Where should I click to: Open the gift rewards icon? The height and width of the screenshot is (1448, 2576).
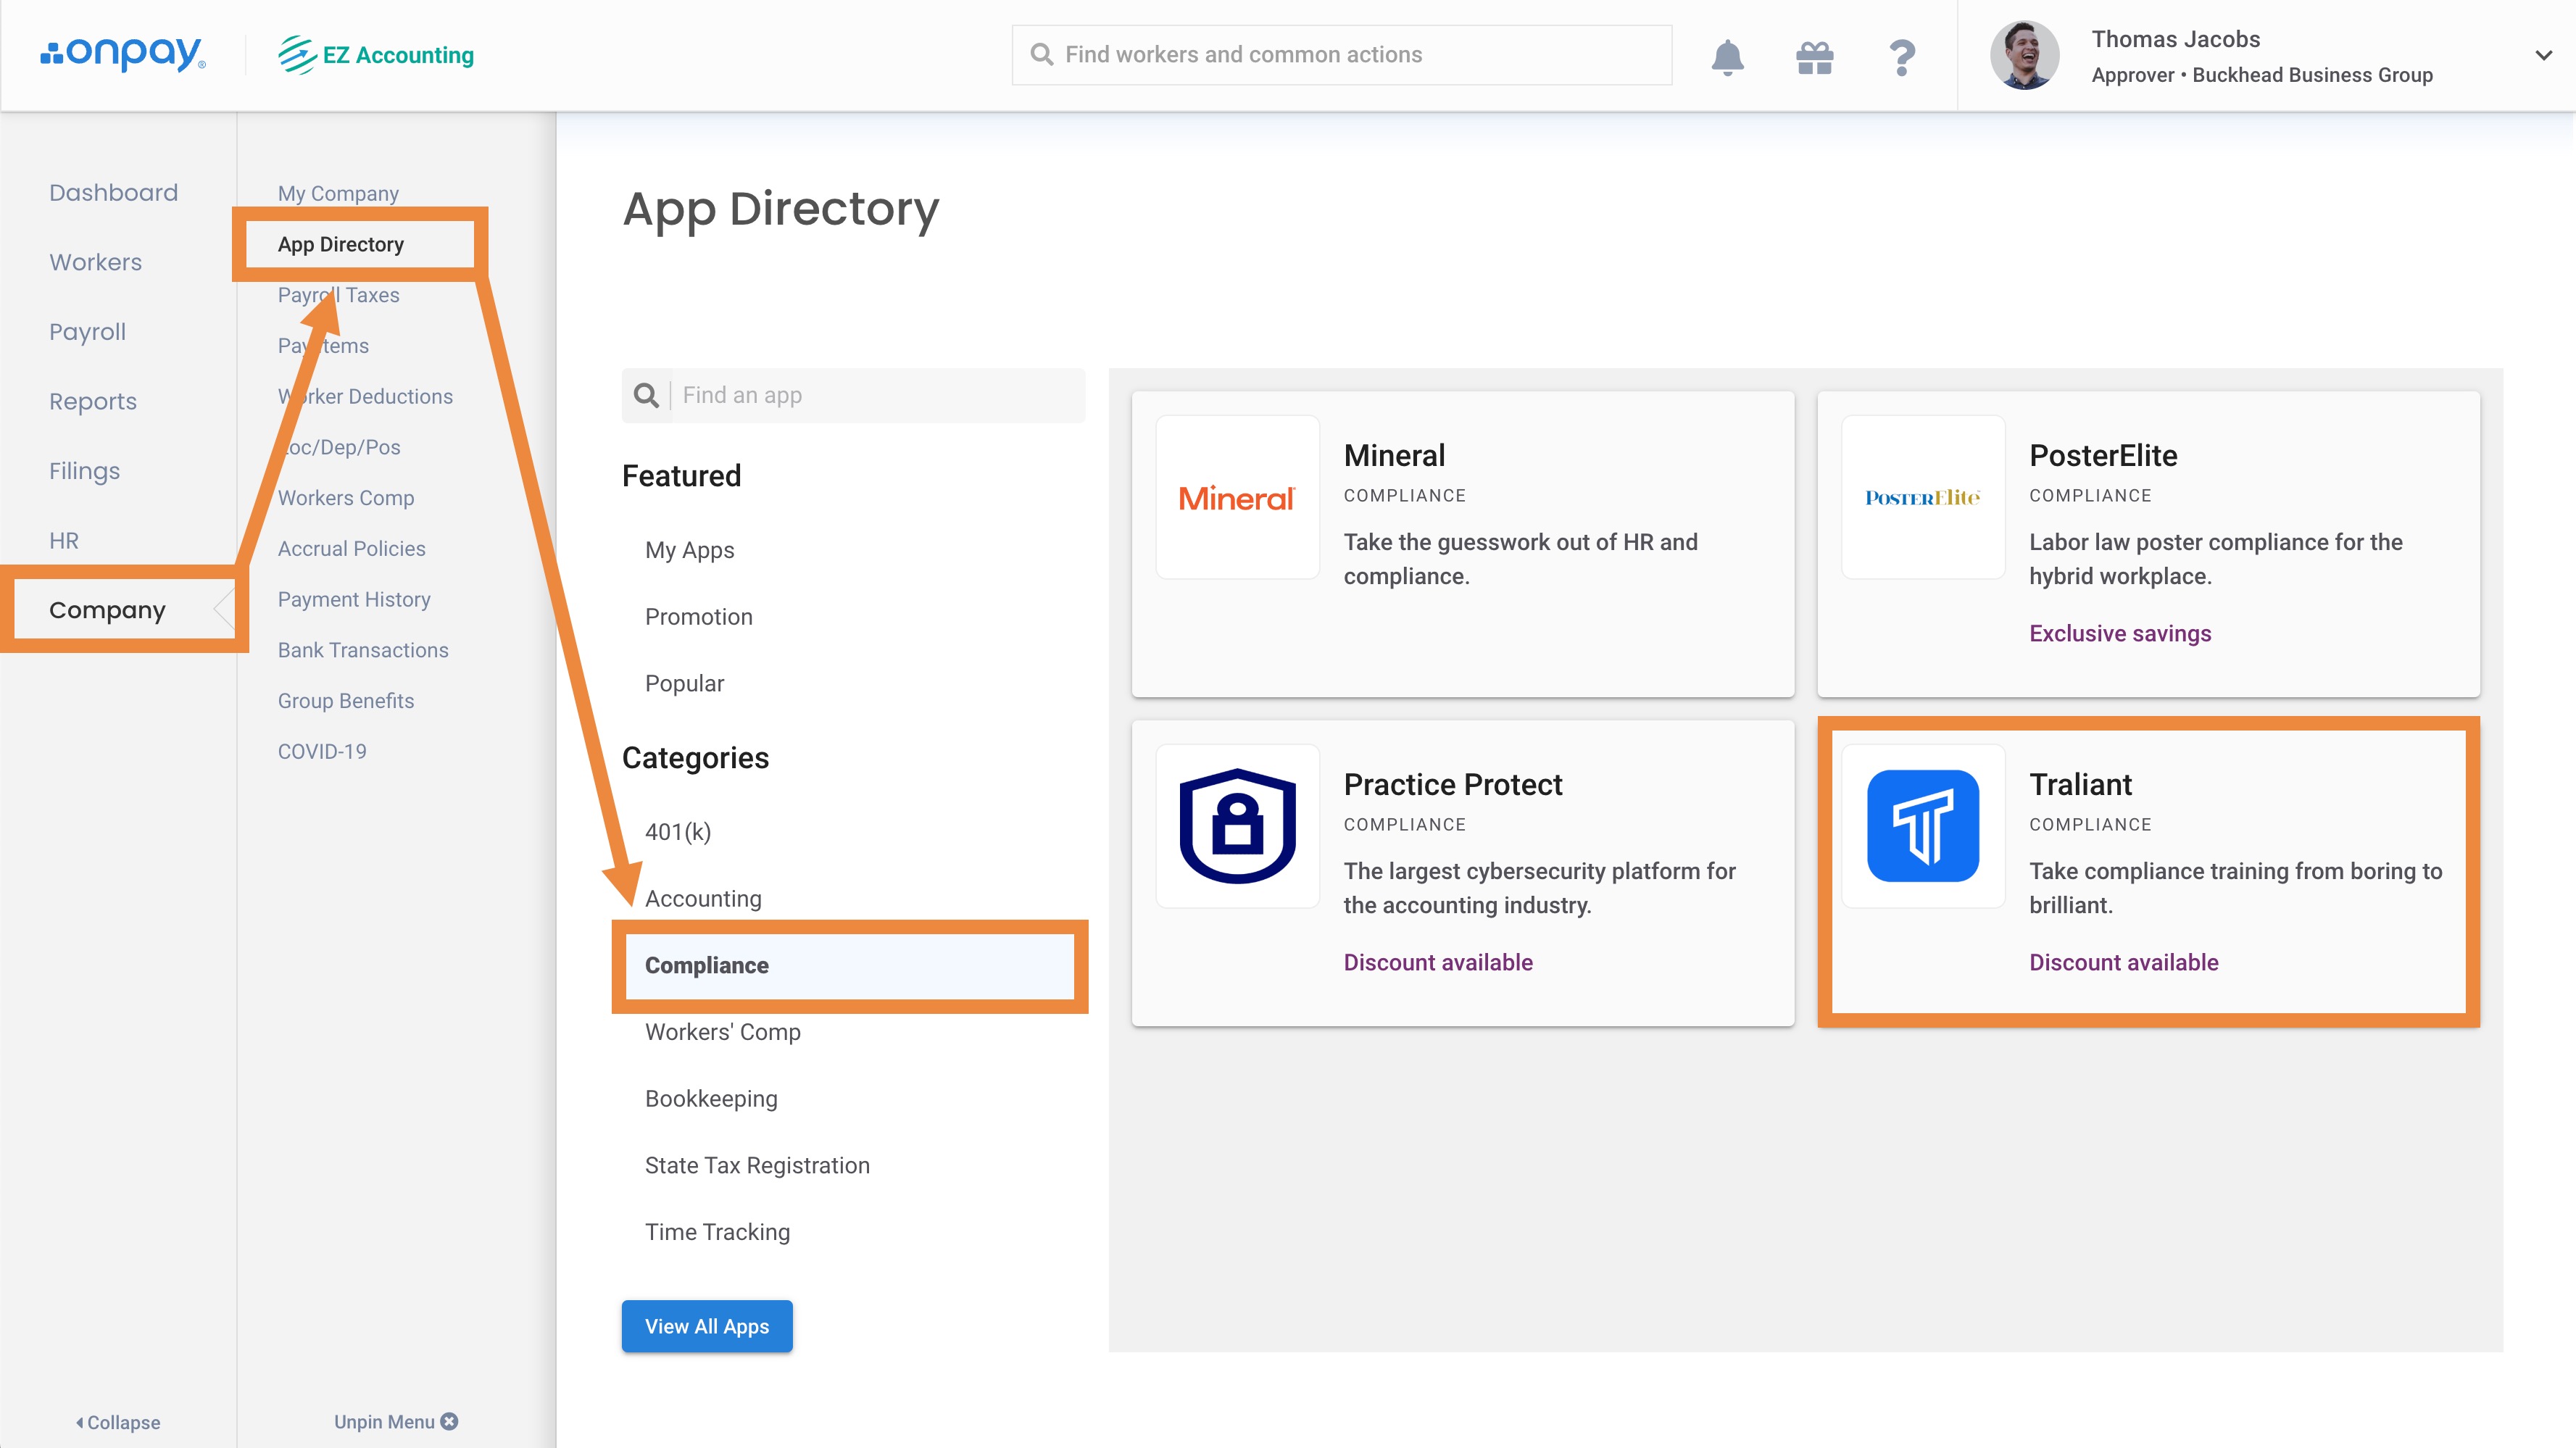tap(1814, 57)
